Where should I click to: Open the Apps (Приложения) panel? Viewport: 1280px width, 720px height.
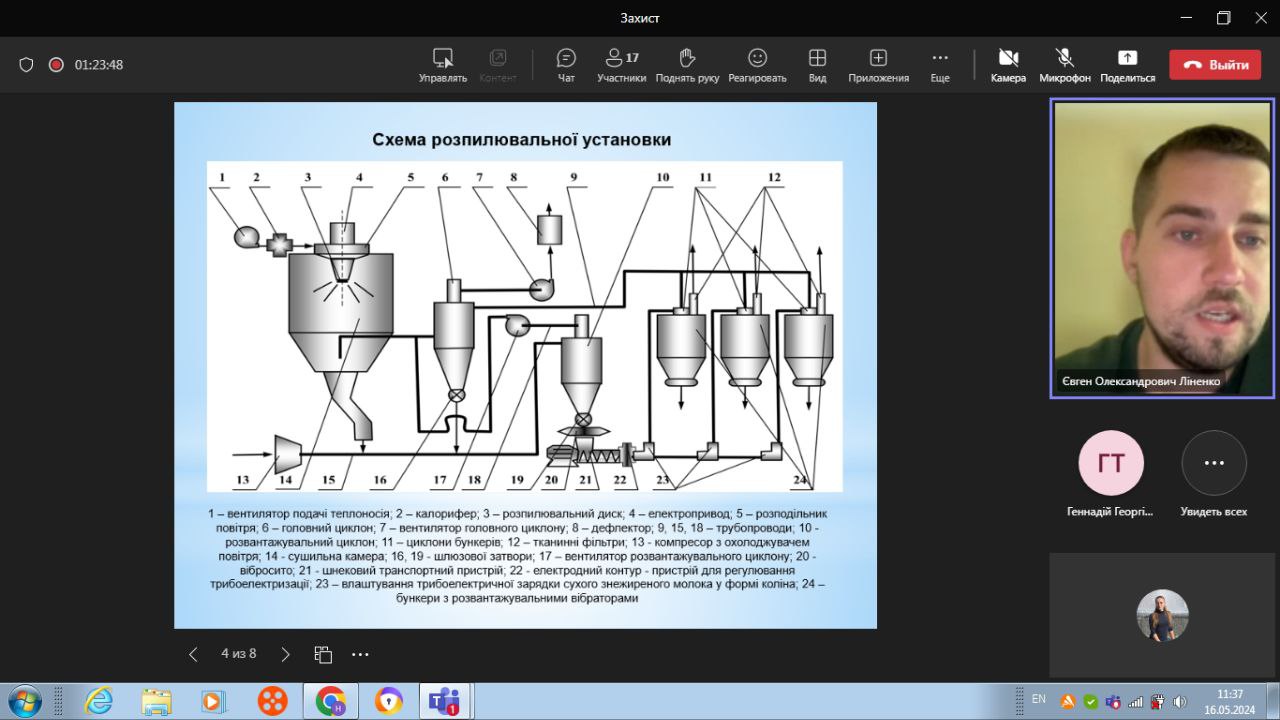point(878,64)
